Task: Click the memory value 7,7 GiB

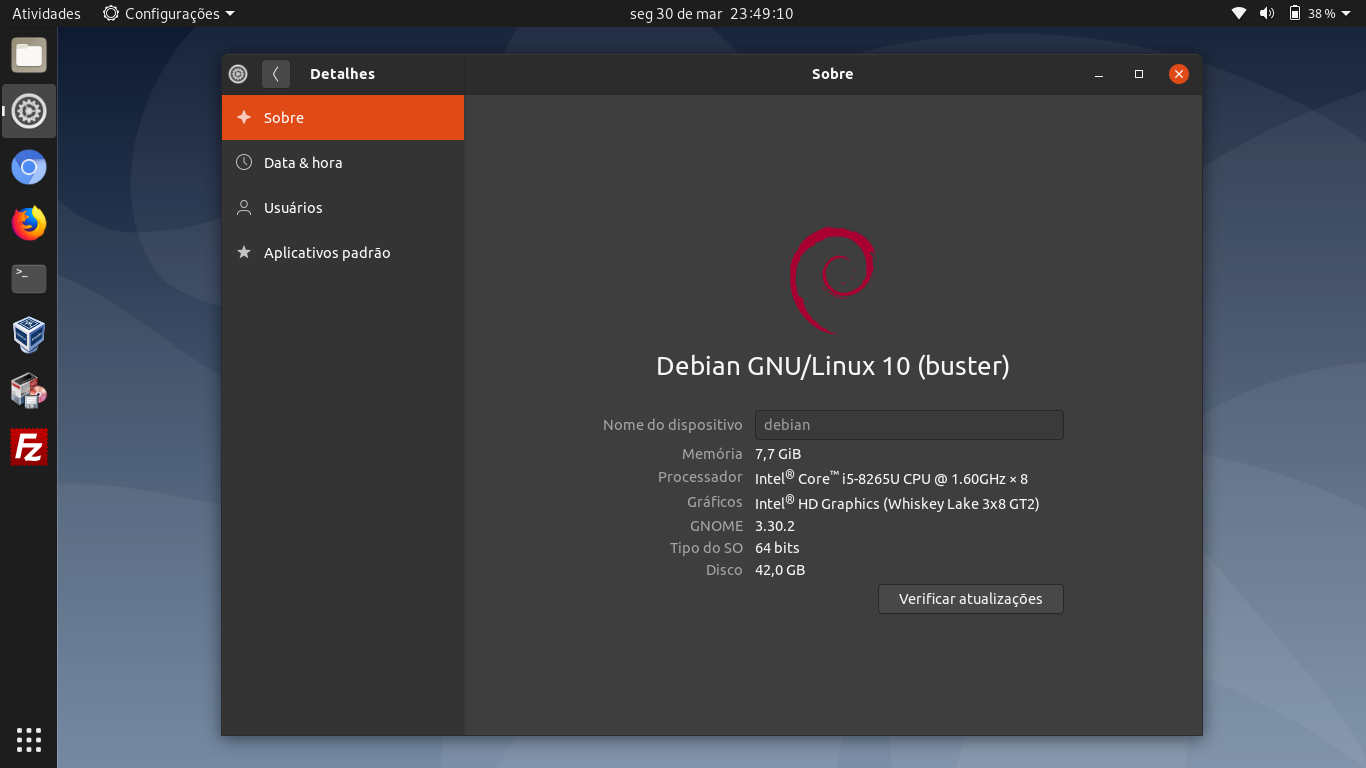Action: pyautogui.click(x=778, y=454)
